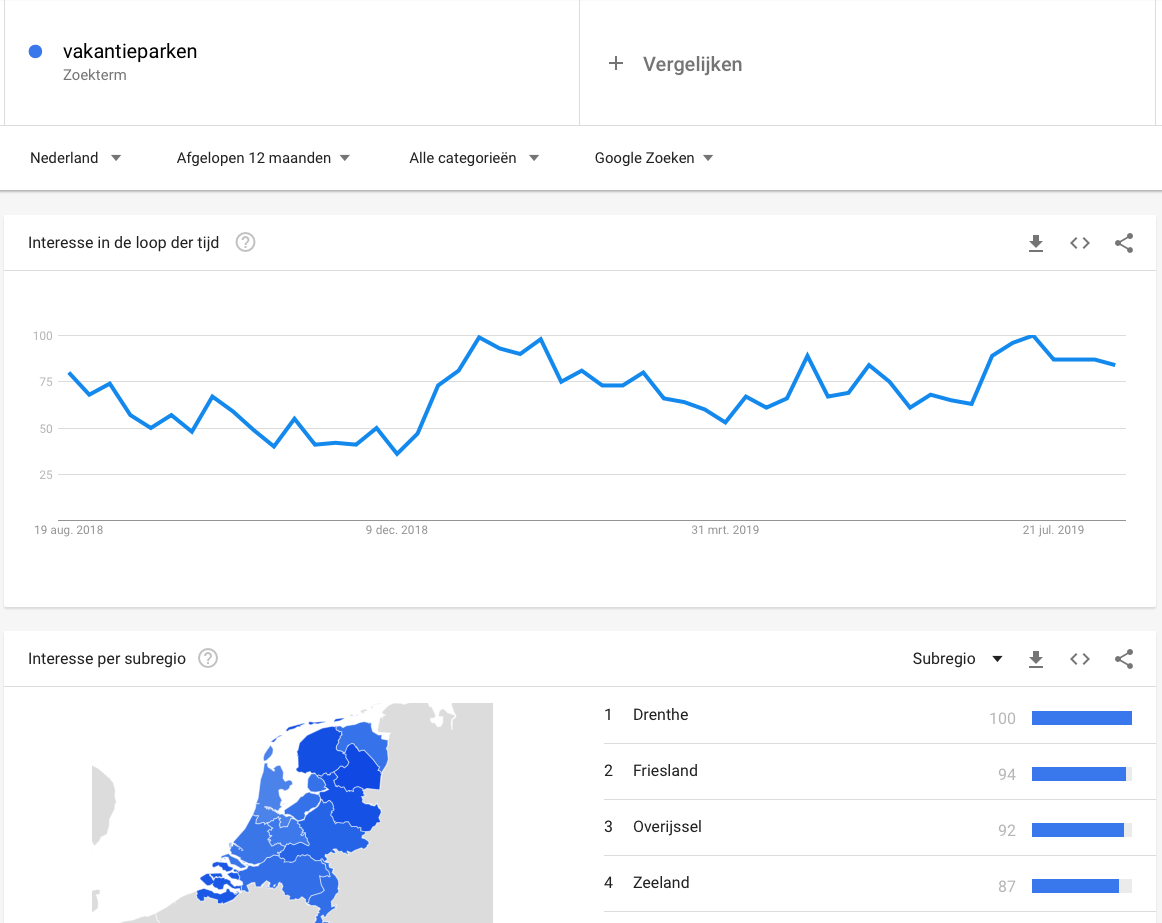Open the Nederland country dropdown
The height and width of the screenshot is (923, 1162).
pos(75,158)
